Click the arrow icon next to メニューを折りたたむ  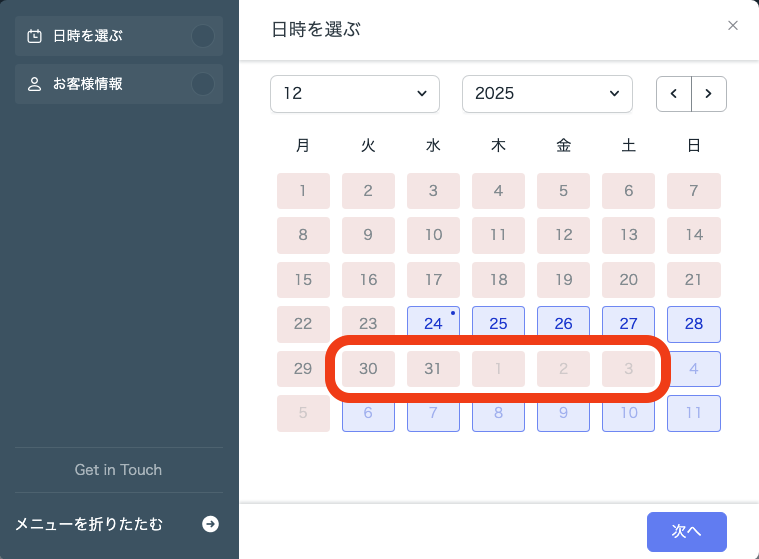point(210,524)
